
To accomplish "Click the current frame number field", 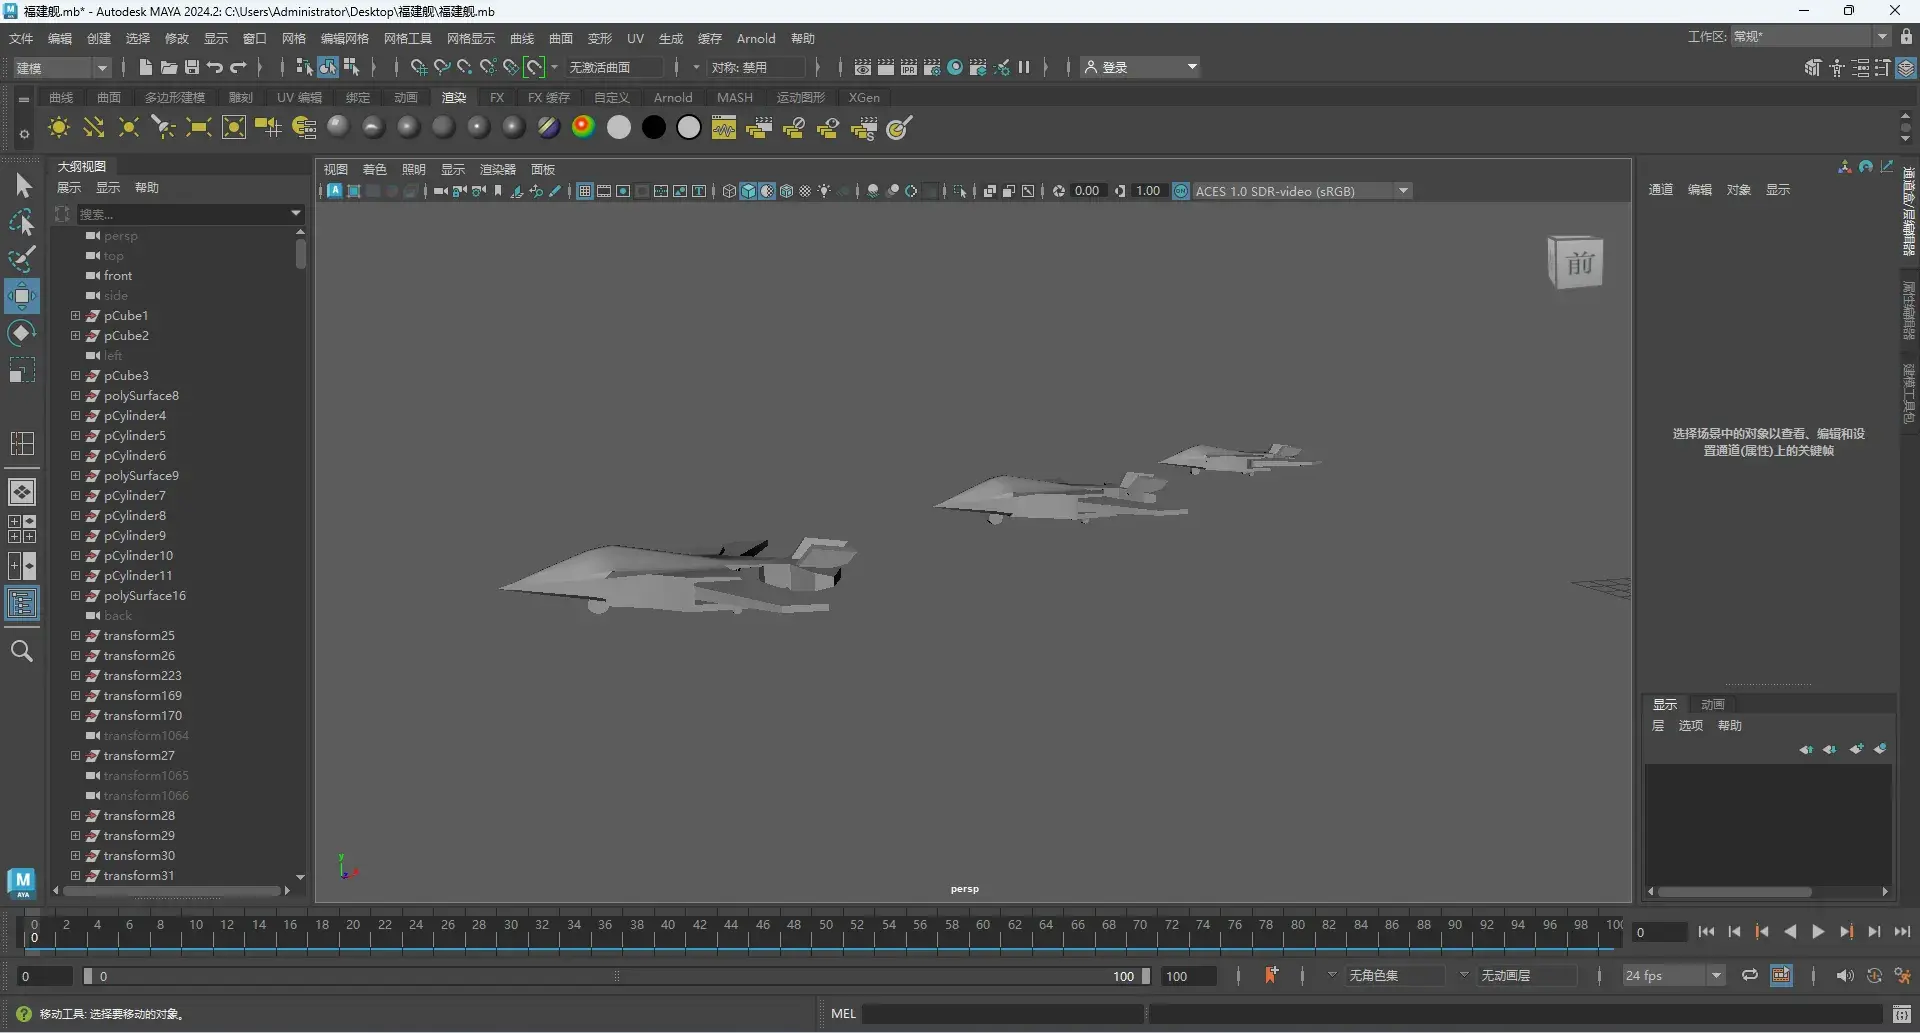I will pyautogui.click(x=1661, y=932).
